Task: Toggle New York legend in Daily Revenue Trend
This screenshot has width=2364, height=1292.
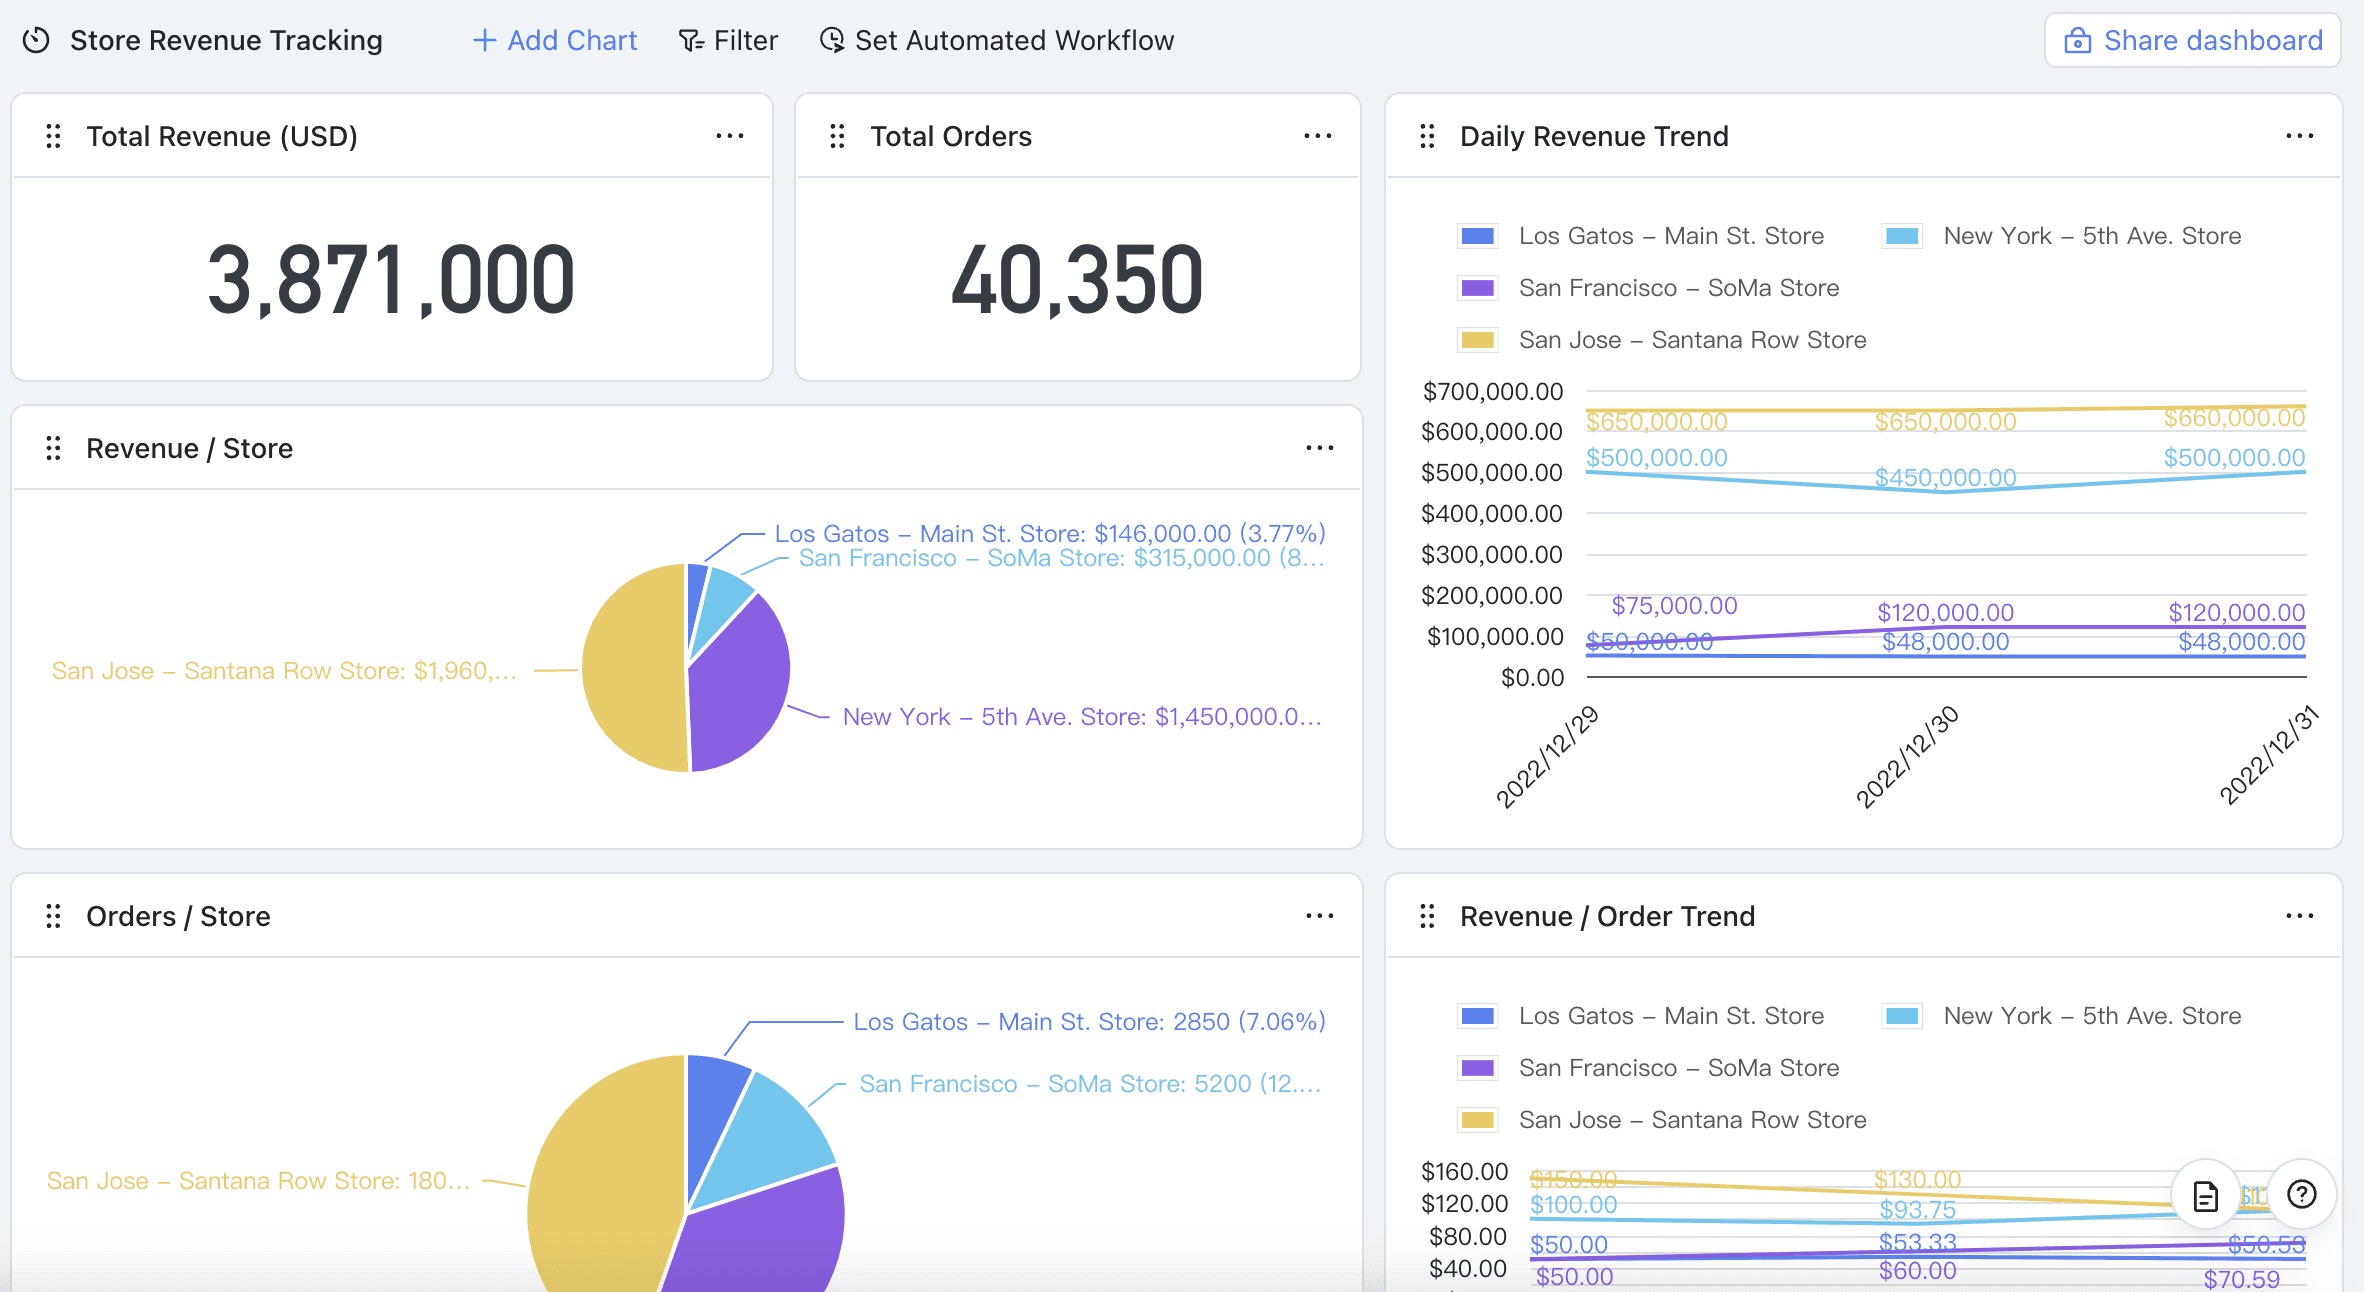Action: [2062, 236]
